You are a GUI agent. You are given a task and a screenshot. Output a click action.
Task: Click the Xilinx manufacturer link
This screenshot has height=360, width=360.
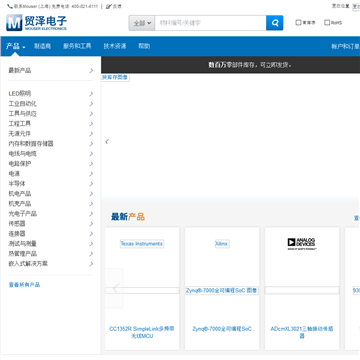click(222, 244)
